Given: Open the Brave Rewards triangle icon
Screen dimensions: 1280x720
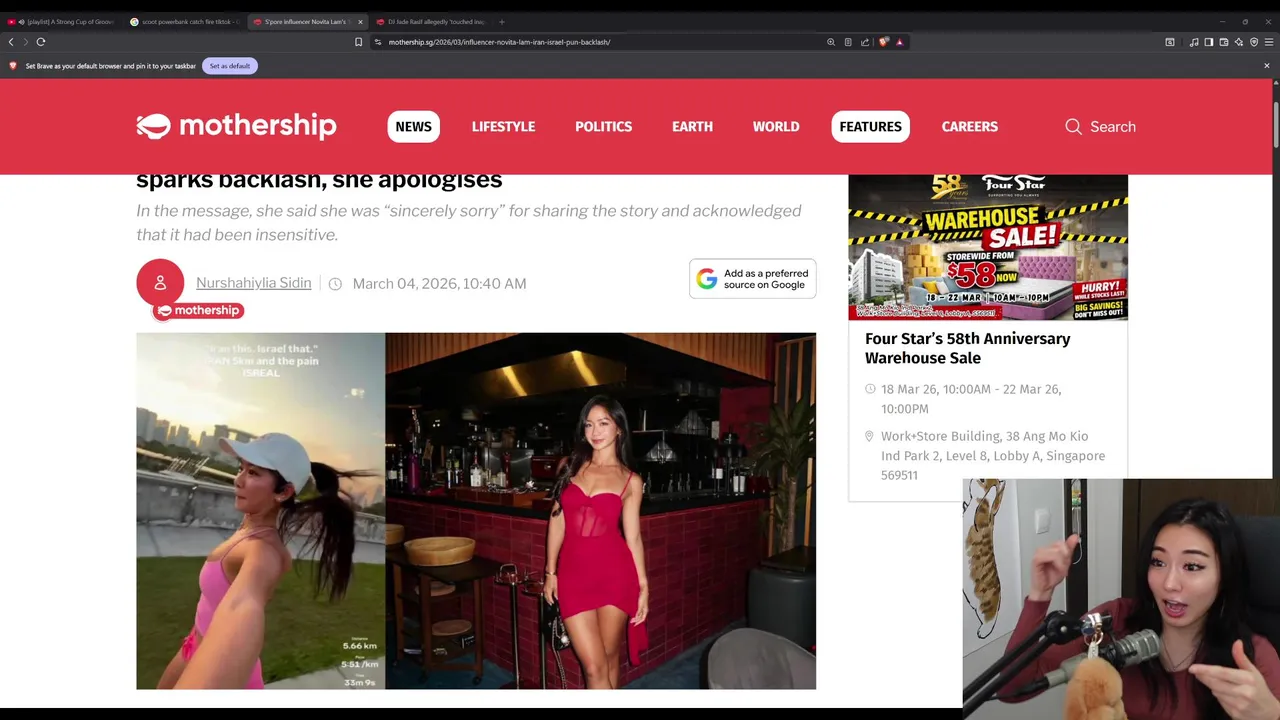Looking at the screenshot, I should coord(899,42).
